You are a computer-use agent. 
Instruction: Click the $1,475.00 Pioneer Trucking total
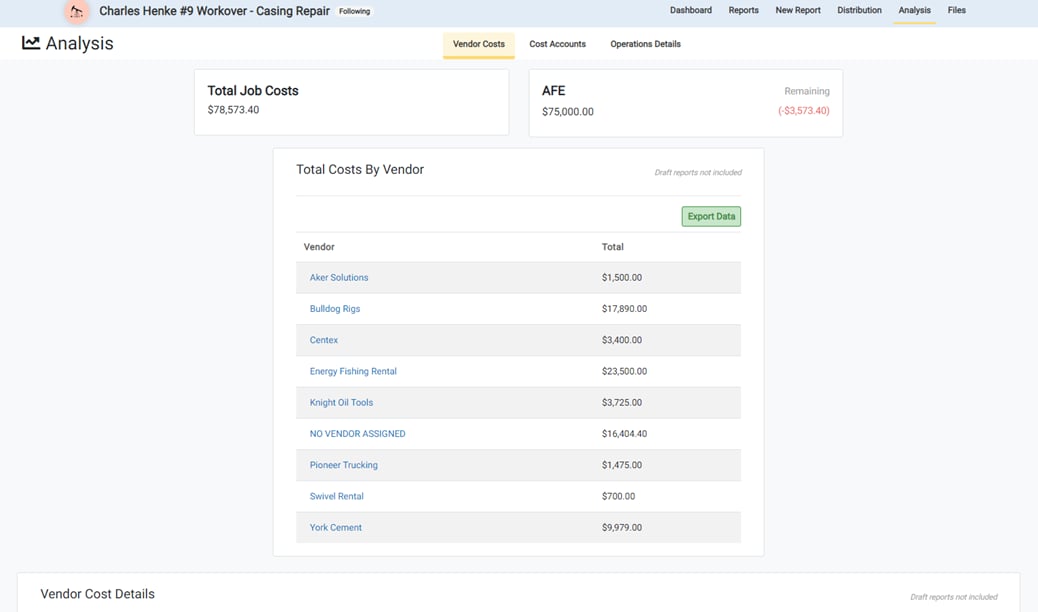[x=622, y=465]
